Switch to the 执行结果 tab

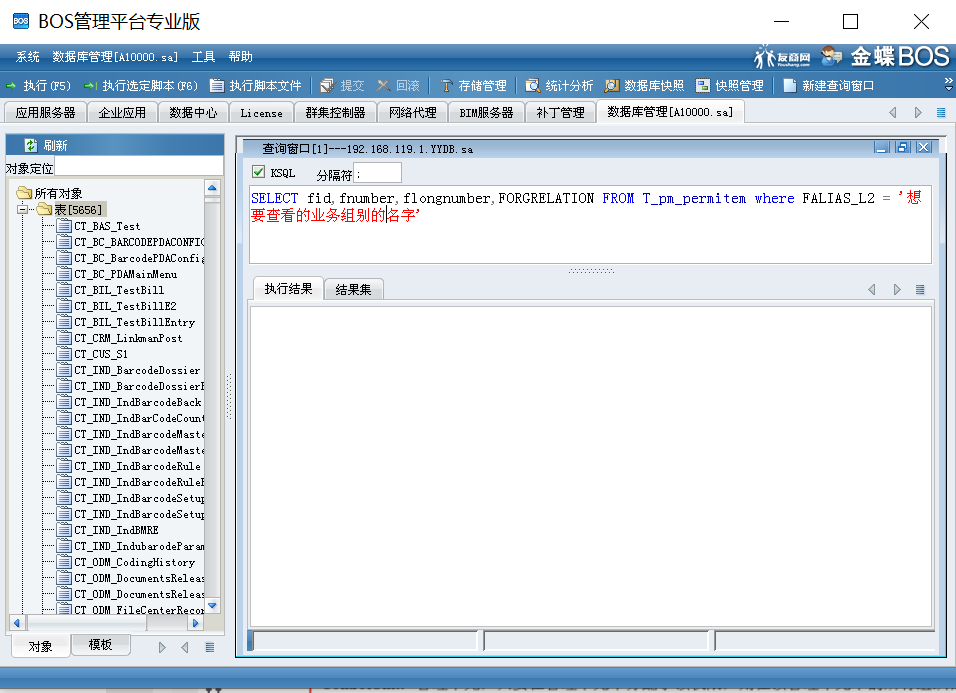pyautogui.click(x=288, y=289)
